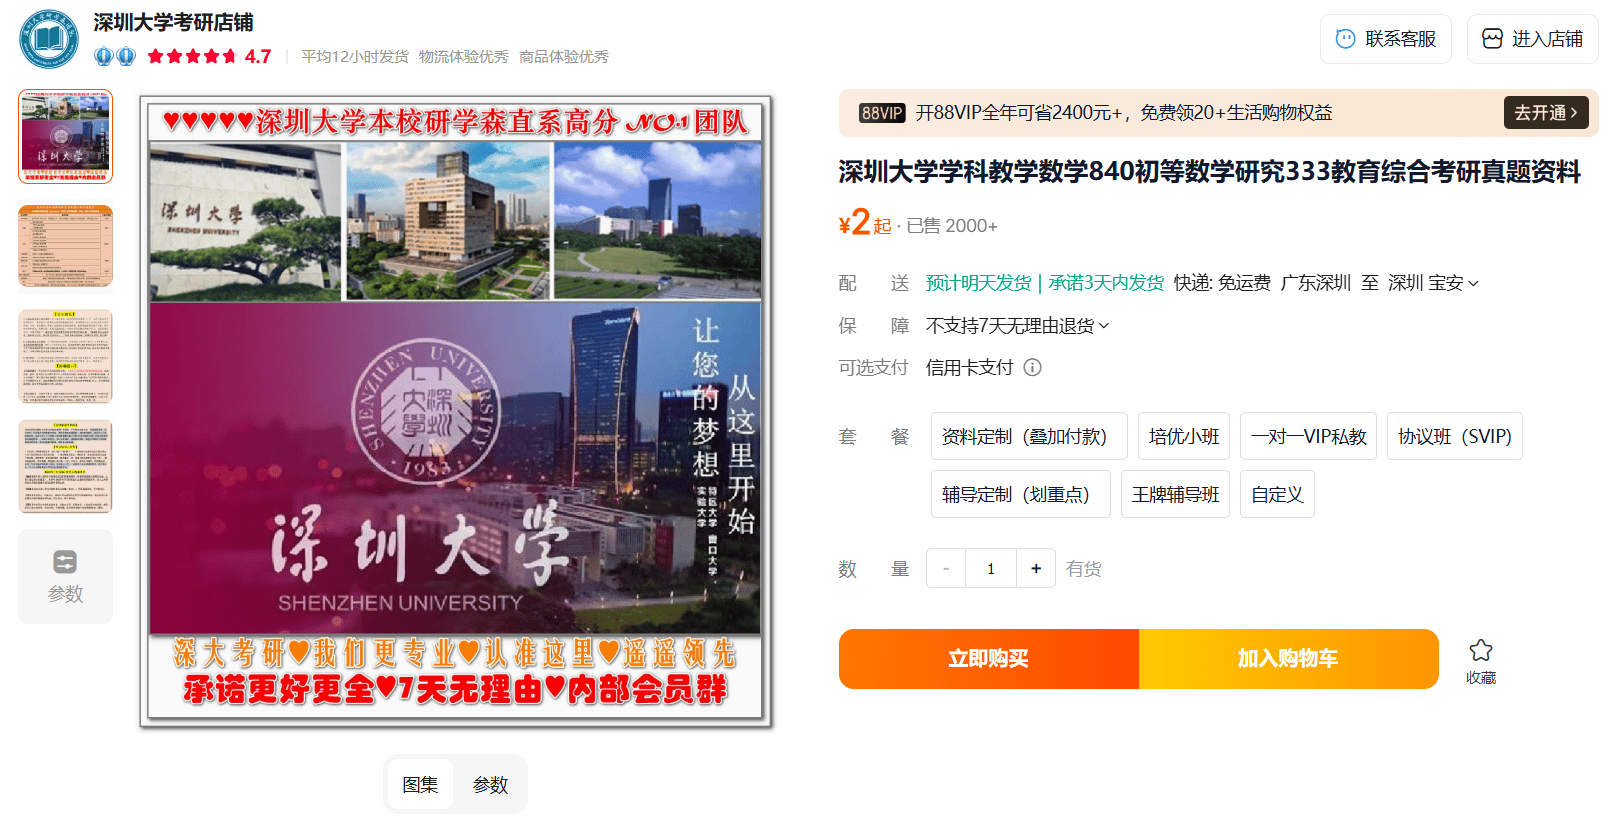Select the 一对一VIP私教 package option

click(x=1308, y=436)
